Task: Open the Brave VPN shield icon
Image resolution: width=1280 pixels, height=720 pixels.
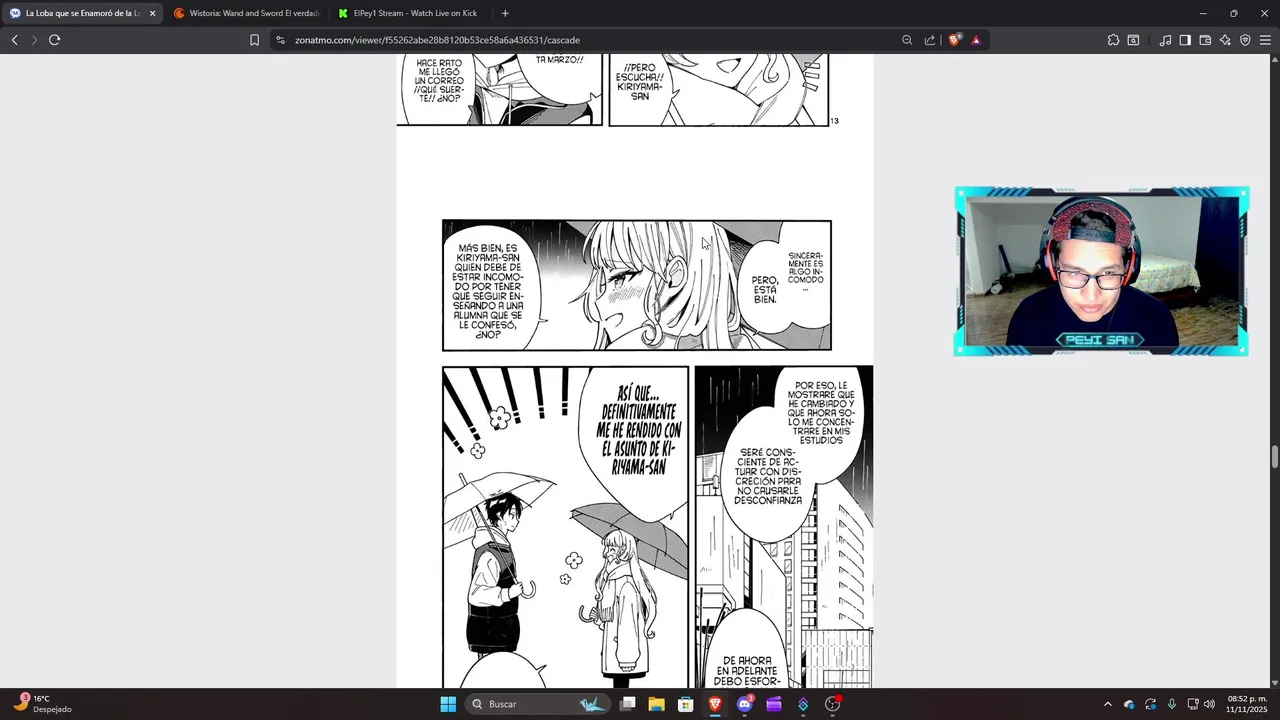Action: (x=1245, y=40)
